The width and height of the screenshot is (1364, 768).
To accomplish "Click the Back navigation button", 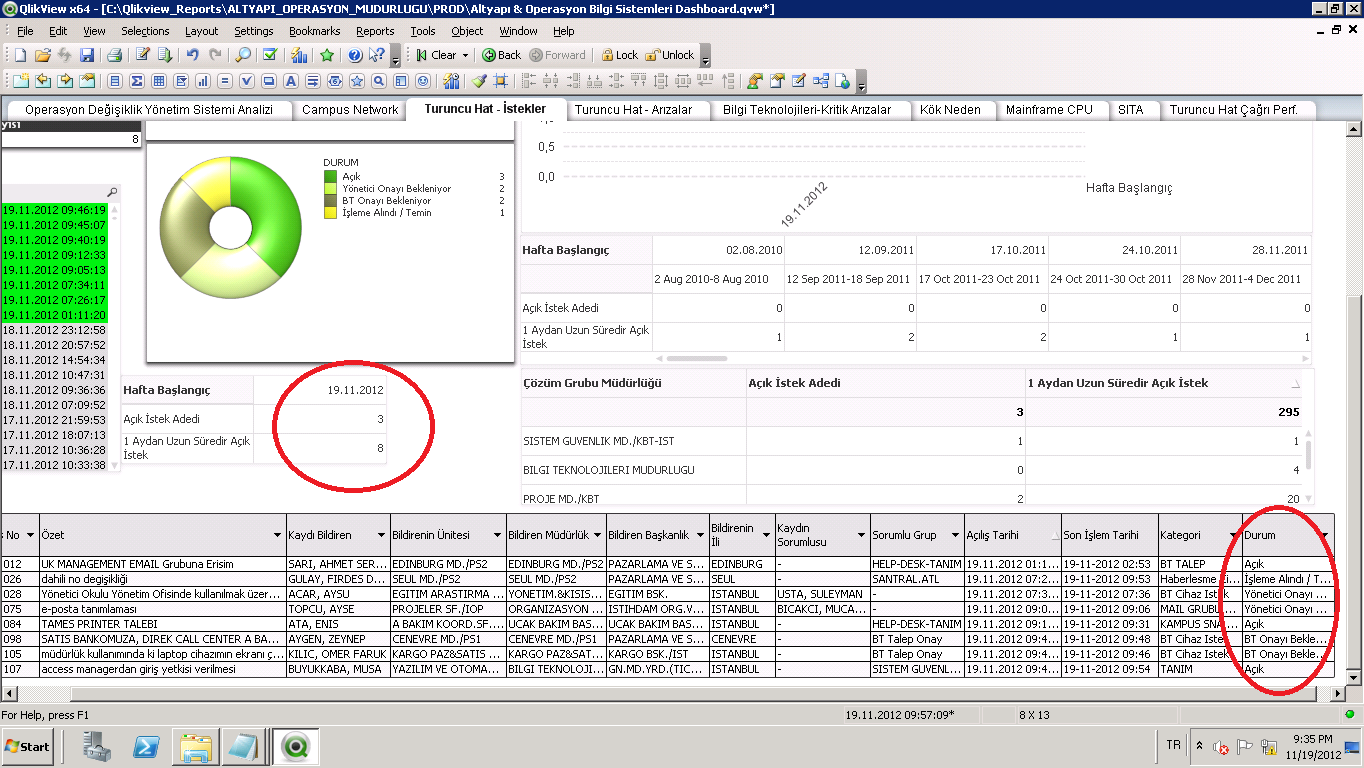I will (x=502, y=55).
